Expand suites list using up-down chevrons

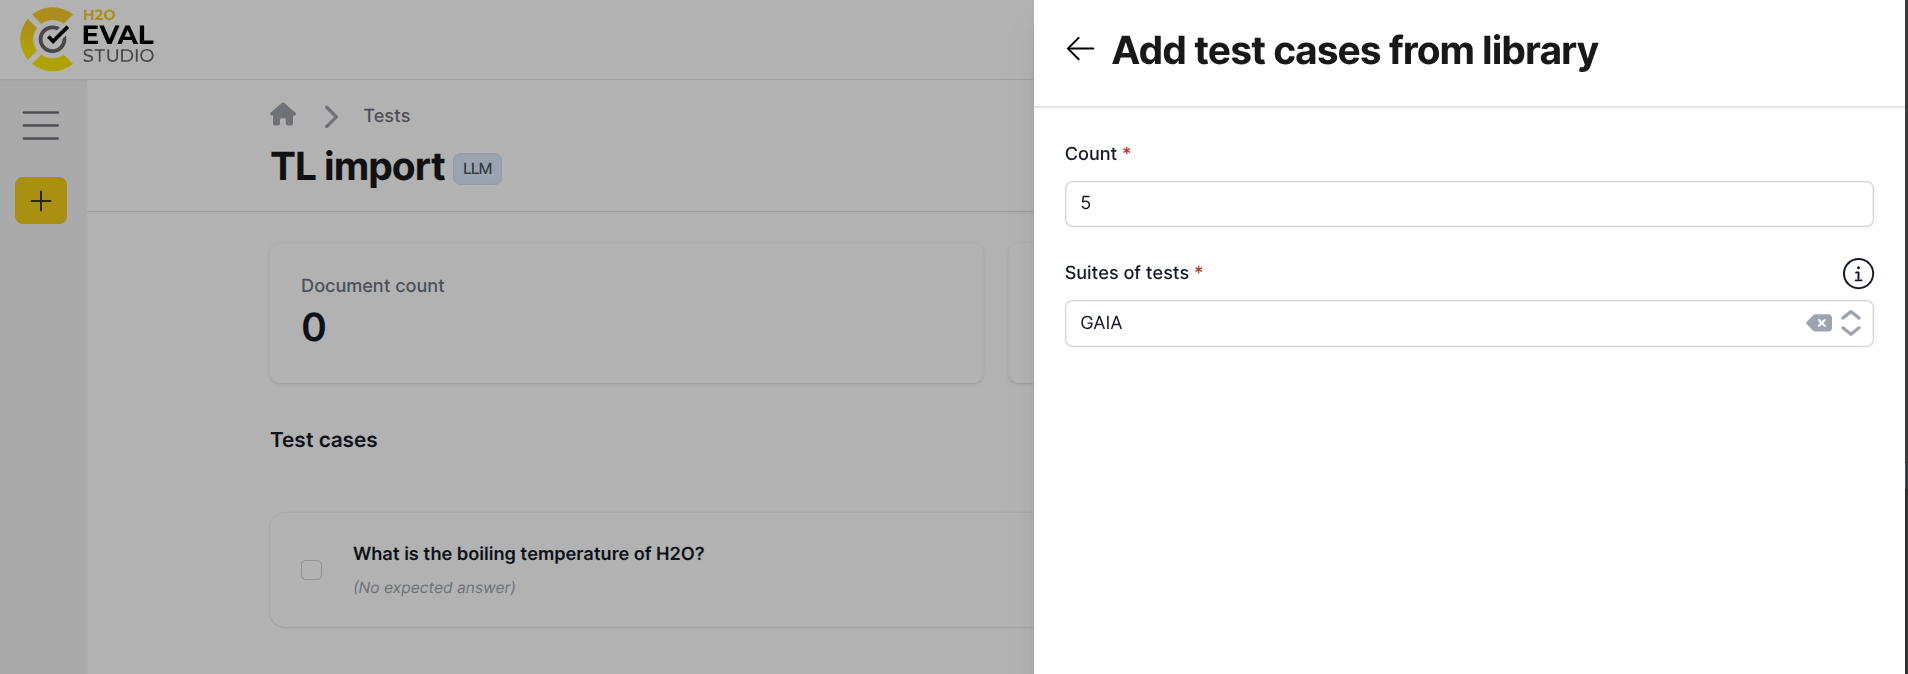point(1851,323)
